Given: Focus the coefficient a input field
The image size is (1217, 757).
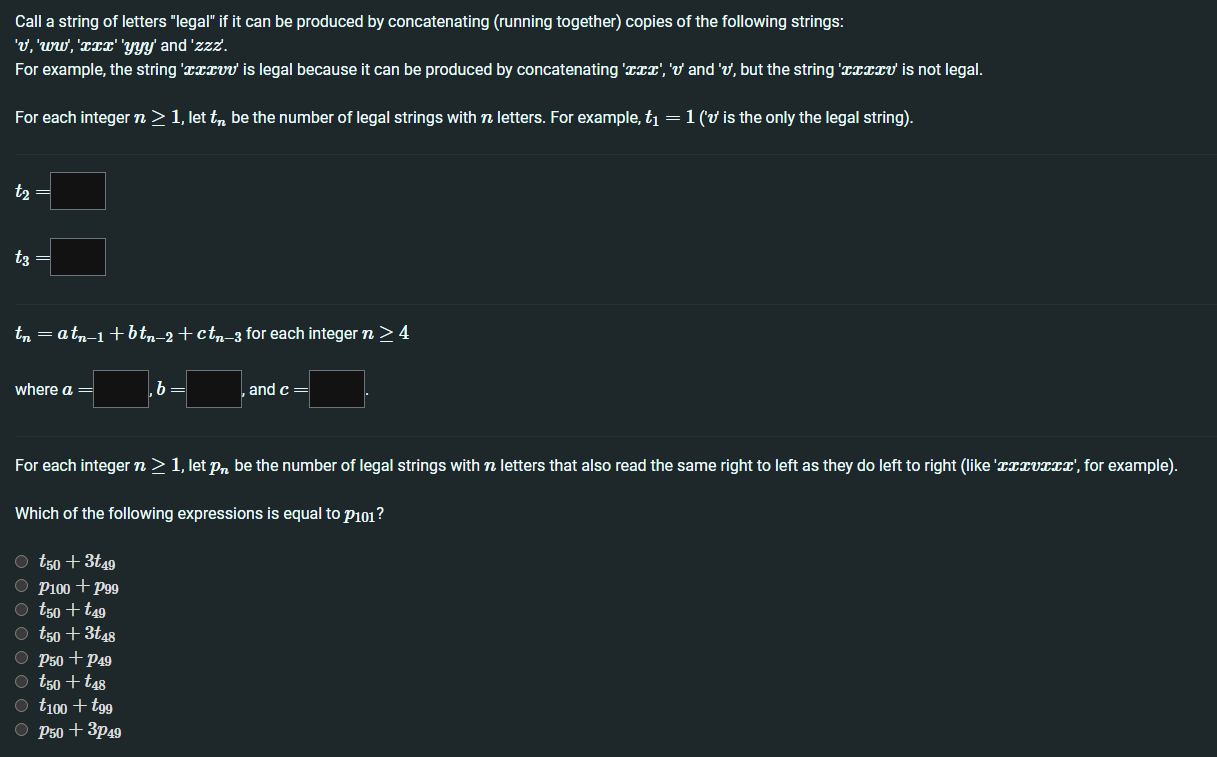Looking at the screenshot, I should (119, 388).
